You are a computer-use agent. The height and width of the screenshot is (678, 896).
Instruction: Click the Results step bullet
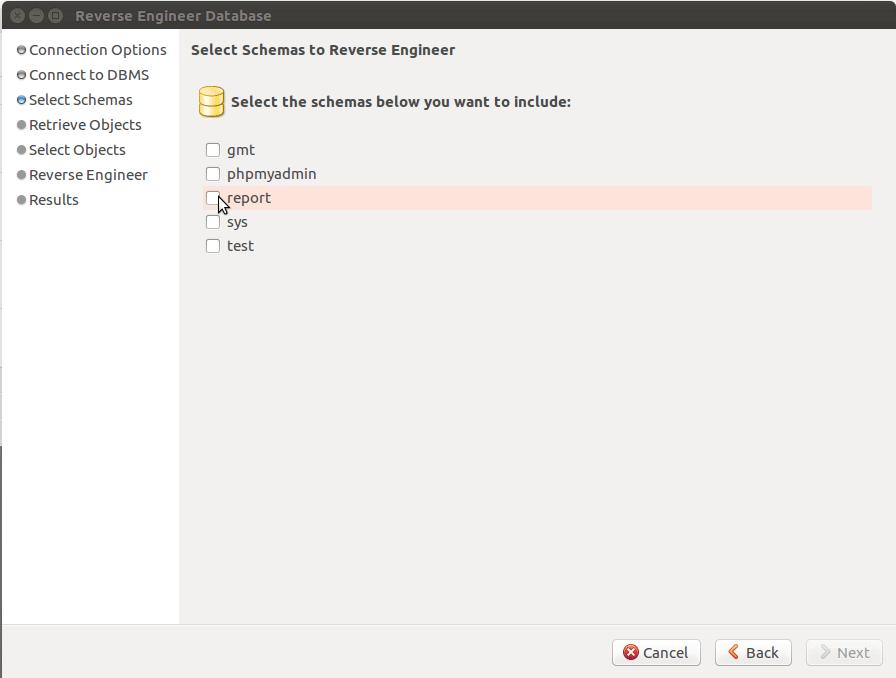click(21, 200)
